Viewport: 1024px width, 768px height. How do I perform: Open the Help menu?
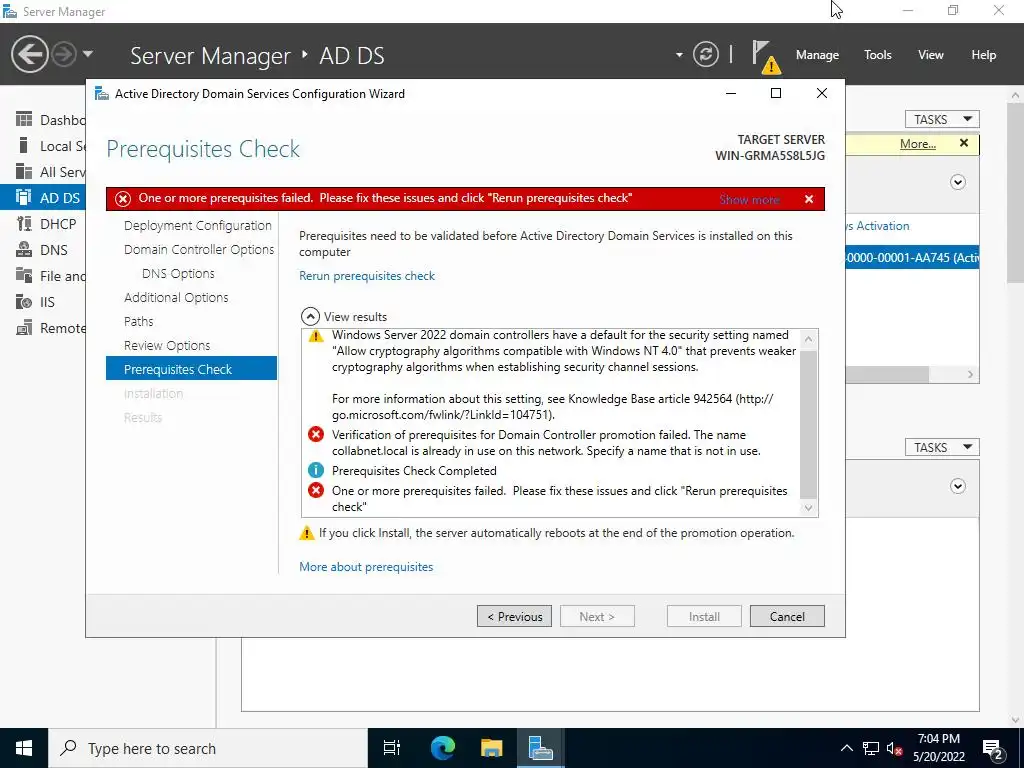click(x=983, y=55)
